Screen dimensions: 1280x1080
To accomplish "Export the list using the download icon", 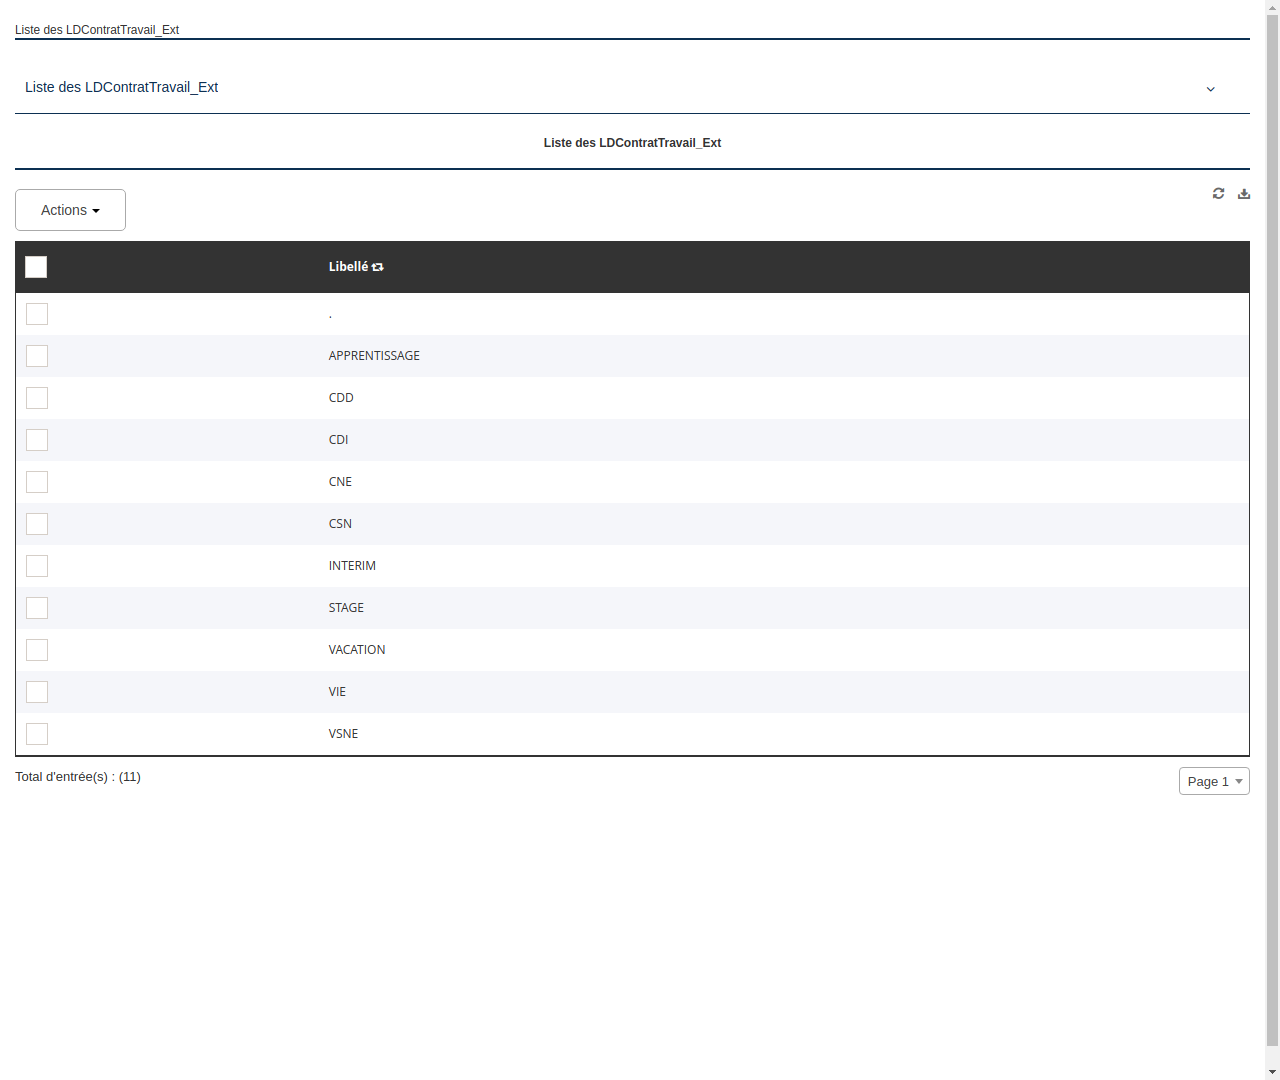I will 1244,193.
